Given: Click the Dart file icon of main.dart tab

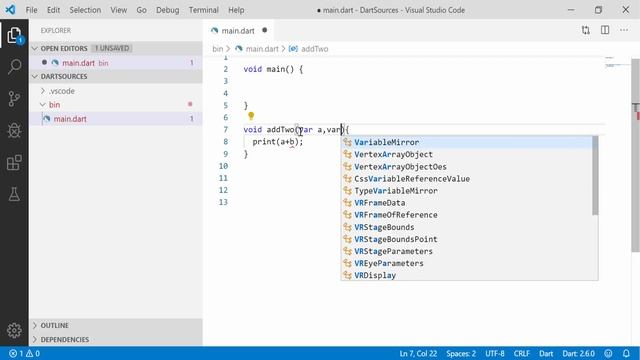Looking at the screenshot, I should coord(215,31).
